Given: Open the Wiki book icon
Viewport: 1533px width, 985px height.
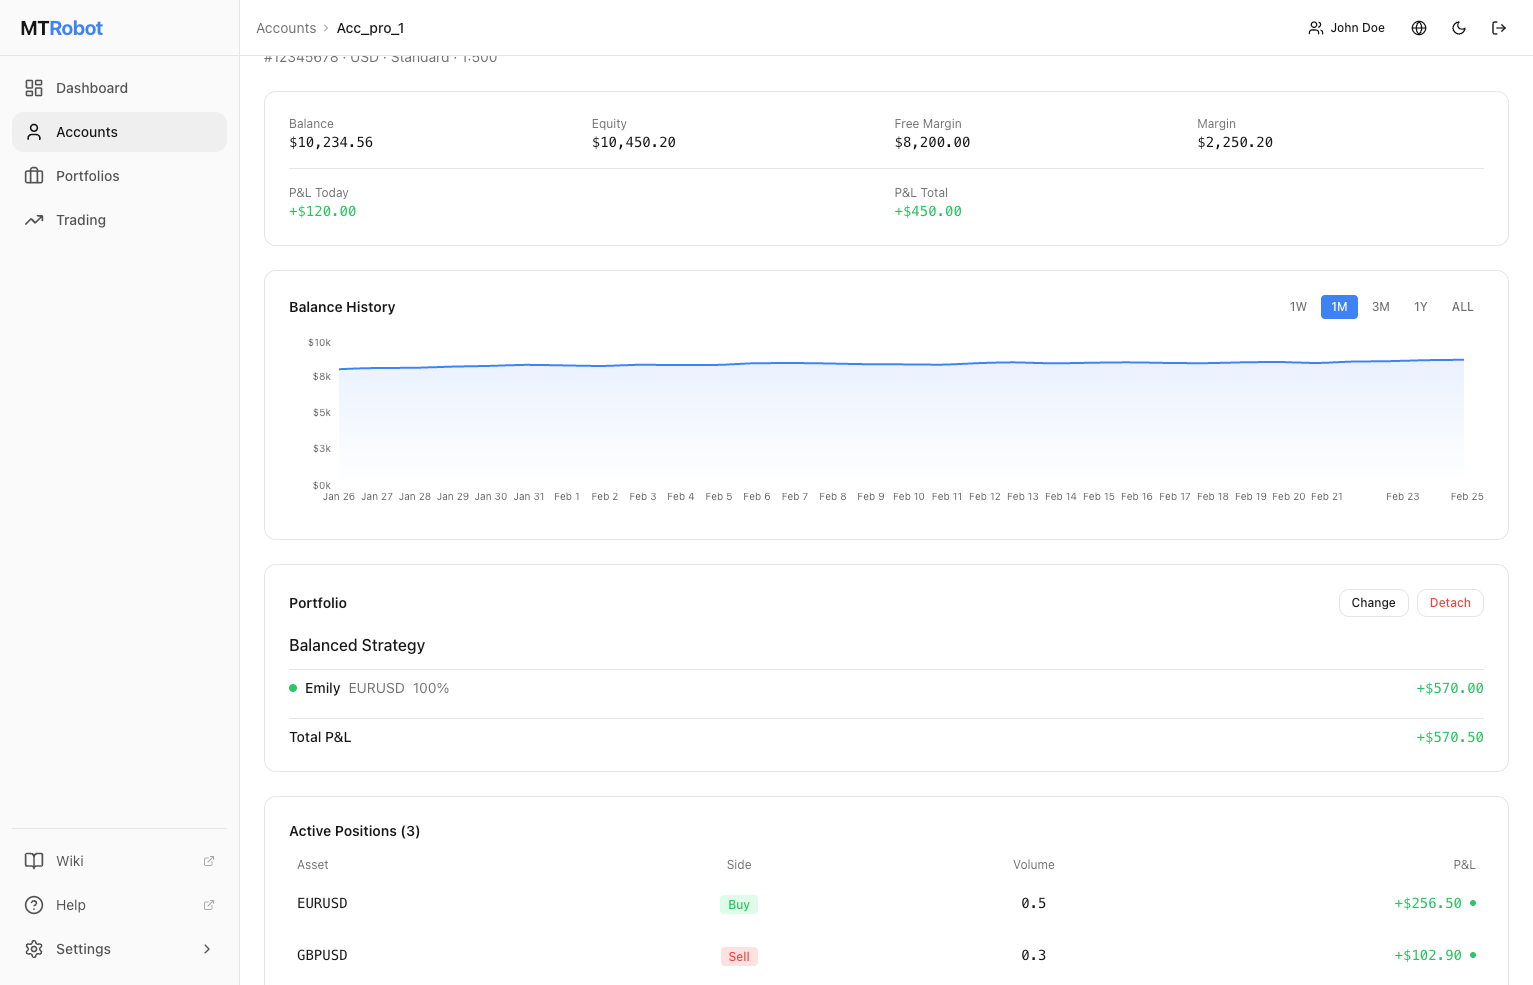Looking at the screenshot, I should click(x=34, y=861).
